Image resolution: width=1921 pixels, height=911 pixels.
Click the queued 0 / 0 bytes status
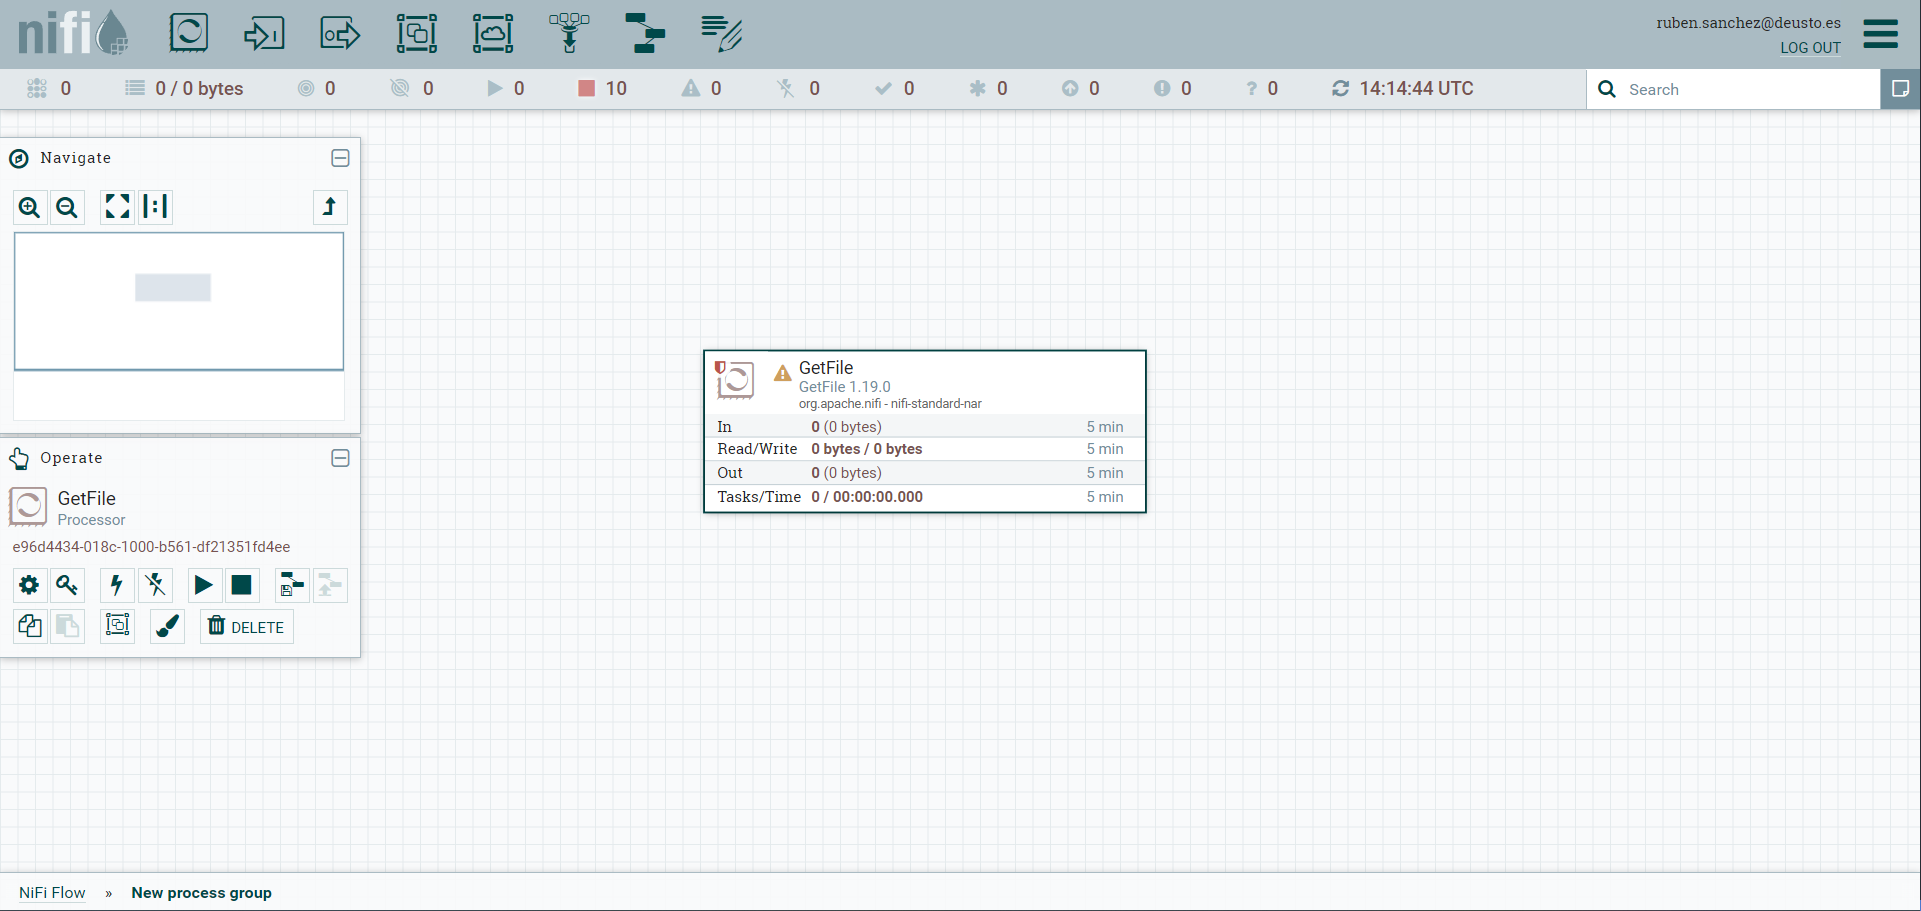click(185, 89)
